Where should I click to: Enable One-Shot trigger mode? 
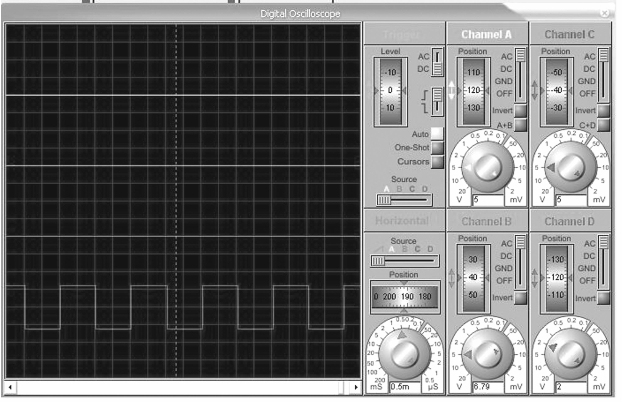[437, 147]
